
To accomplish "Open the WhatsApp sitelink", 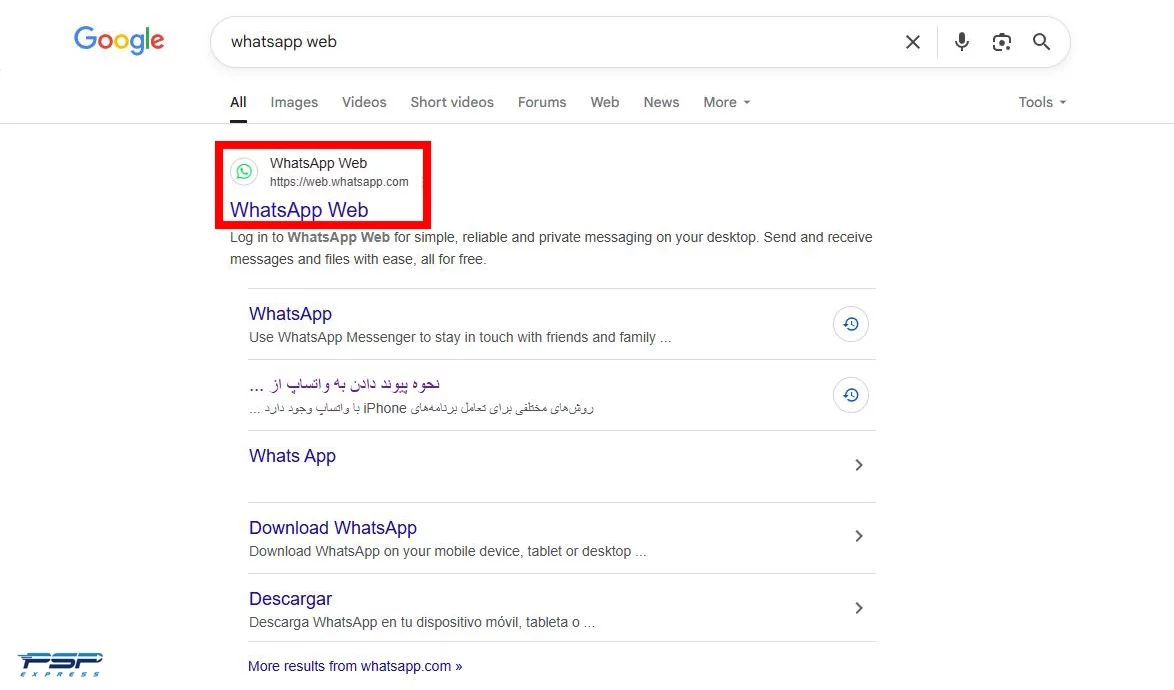I will click(291, 314).
